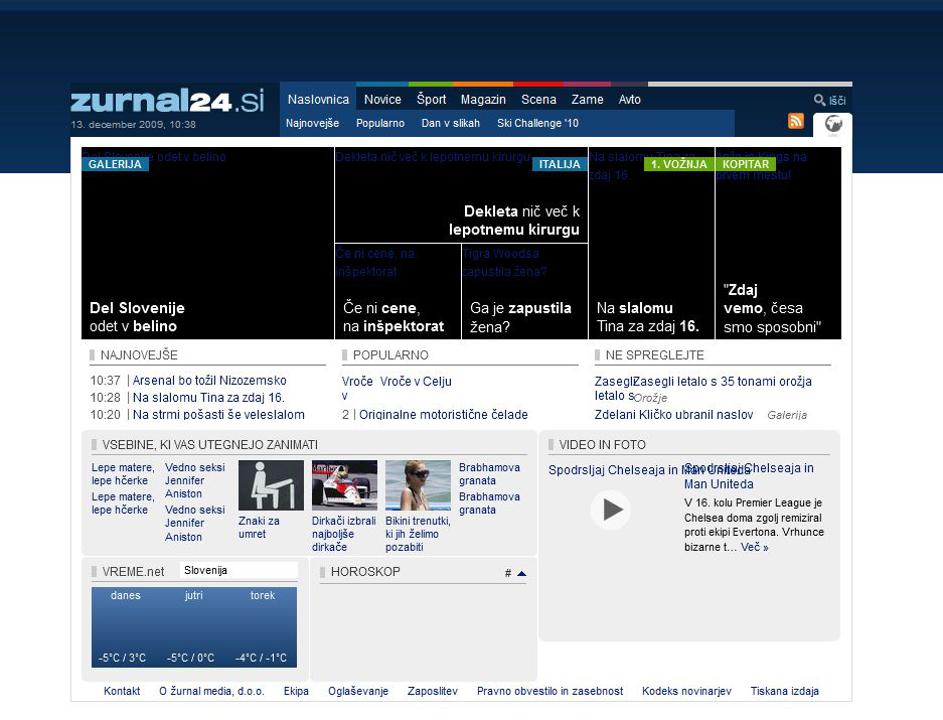This screenshot has width=943, height=720.
Task: Collapse the Horoskop panel with the arrow
Action: pos(522,573)
